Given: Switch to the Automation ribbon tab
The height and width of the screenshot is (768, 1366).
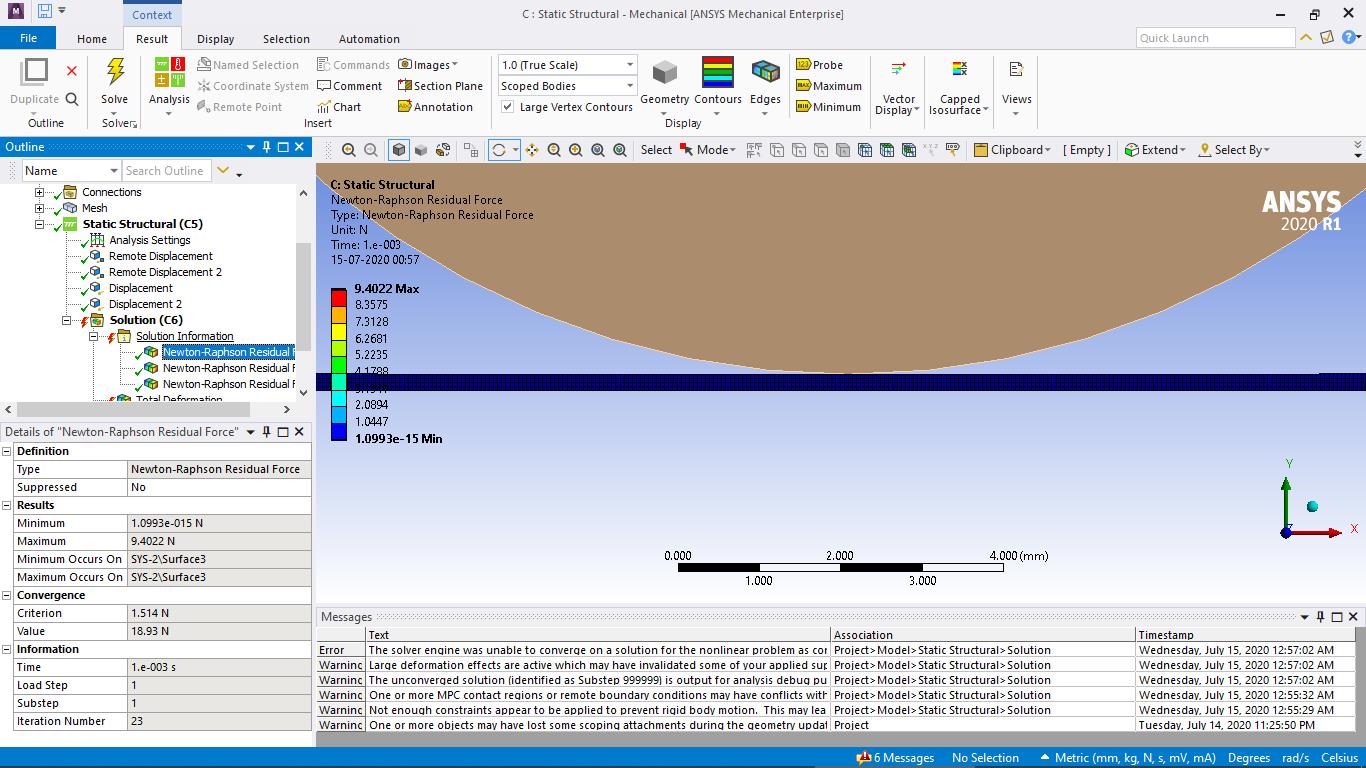Looking at the screenshot, I should click(369, 39).
